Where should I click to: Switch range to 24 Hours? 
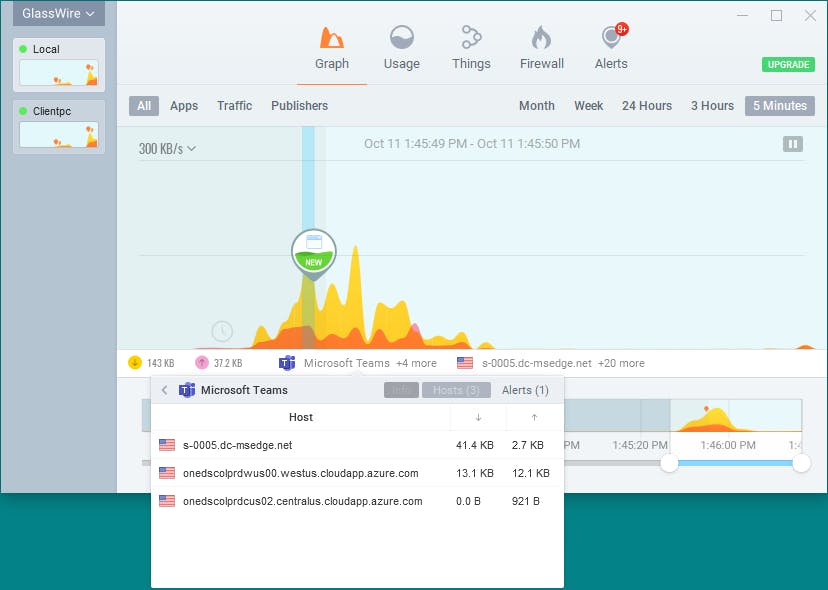click(x=646, y=106)
